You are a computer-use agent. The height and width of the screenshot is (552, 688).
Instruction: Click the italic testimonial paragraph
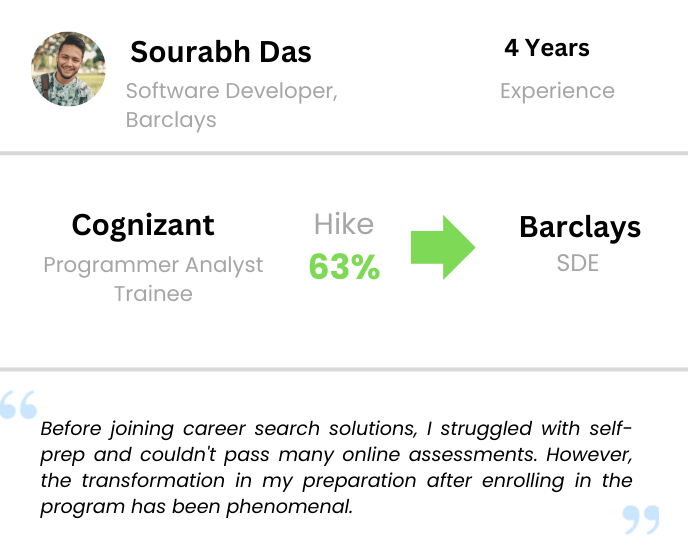pos(336,467)
